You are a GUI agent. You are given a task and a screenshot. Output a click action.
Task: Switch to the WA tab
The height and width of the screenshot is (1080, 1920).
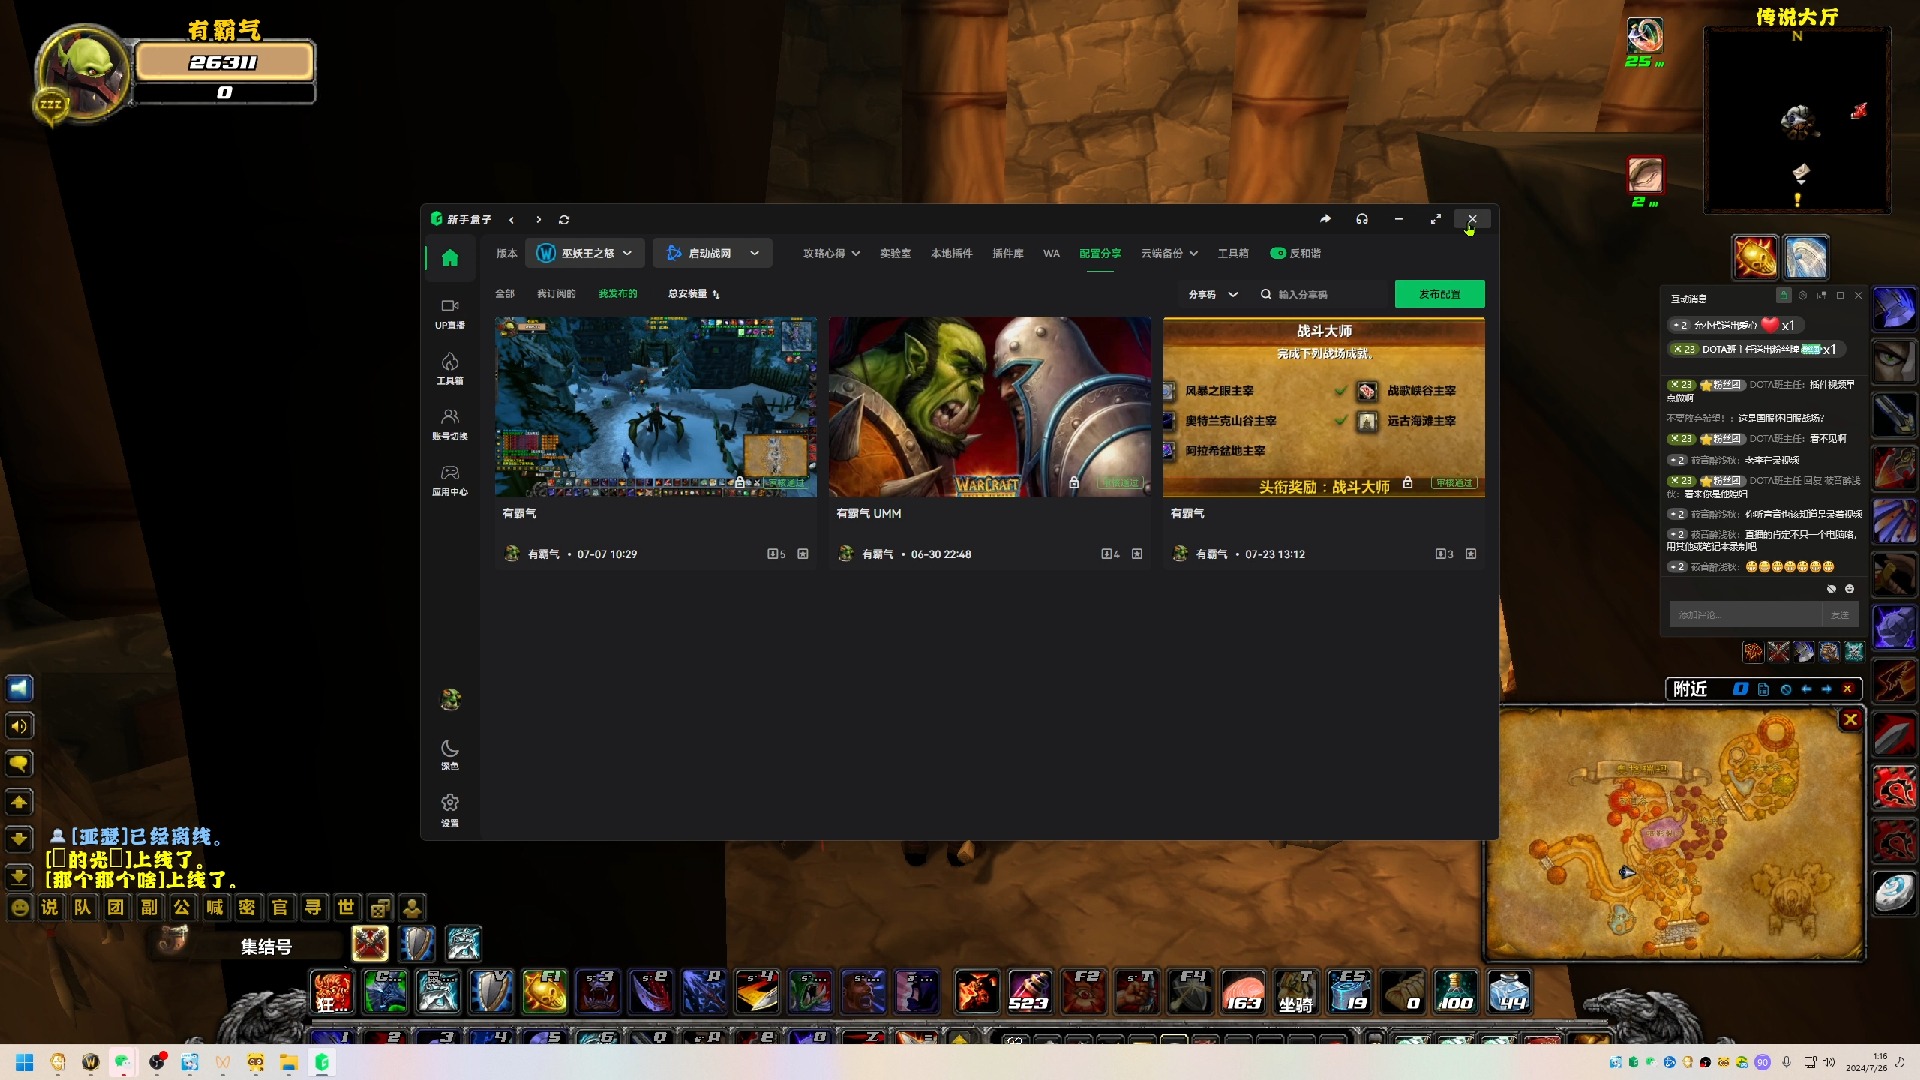pos(1051,254)
